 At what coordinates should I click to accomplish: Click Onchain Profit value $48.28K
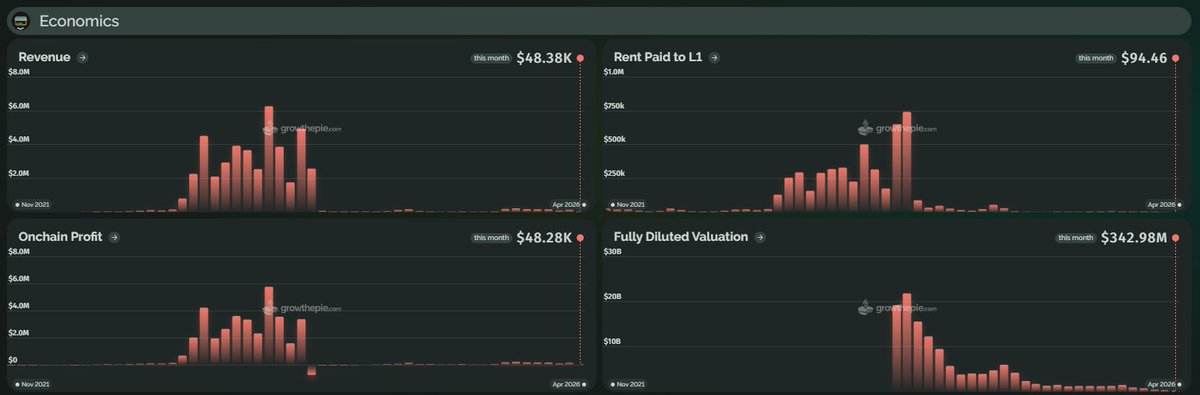click(544, 237)
